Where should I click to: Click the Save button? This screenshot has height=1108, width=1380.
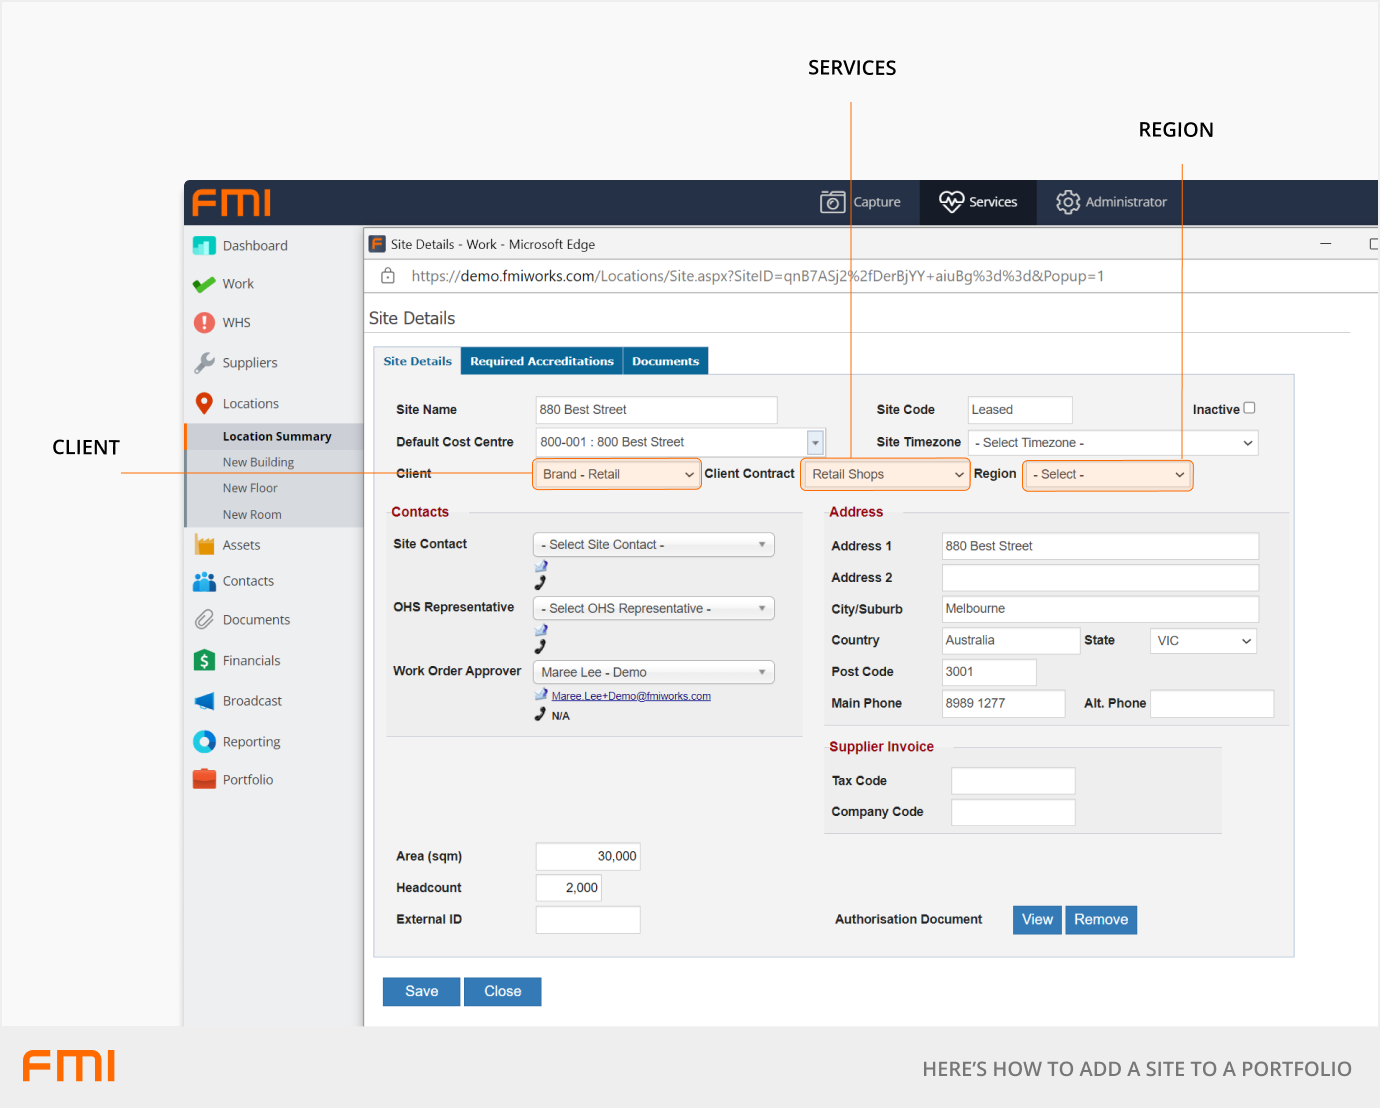point(421,991)
